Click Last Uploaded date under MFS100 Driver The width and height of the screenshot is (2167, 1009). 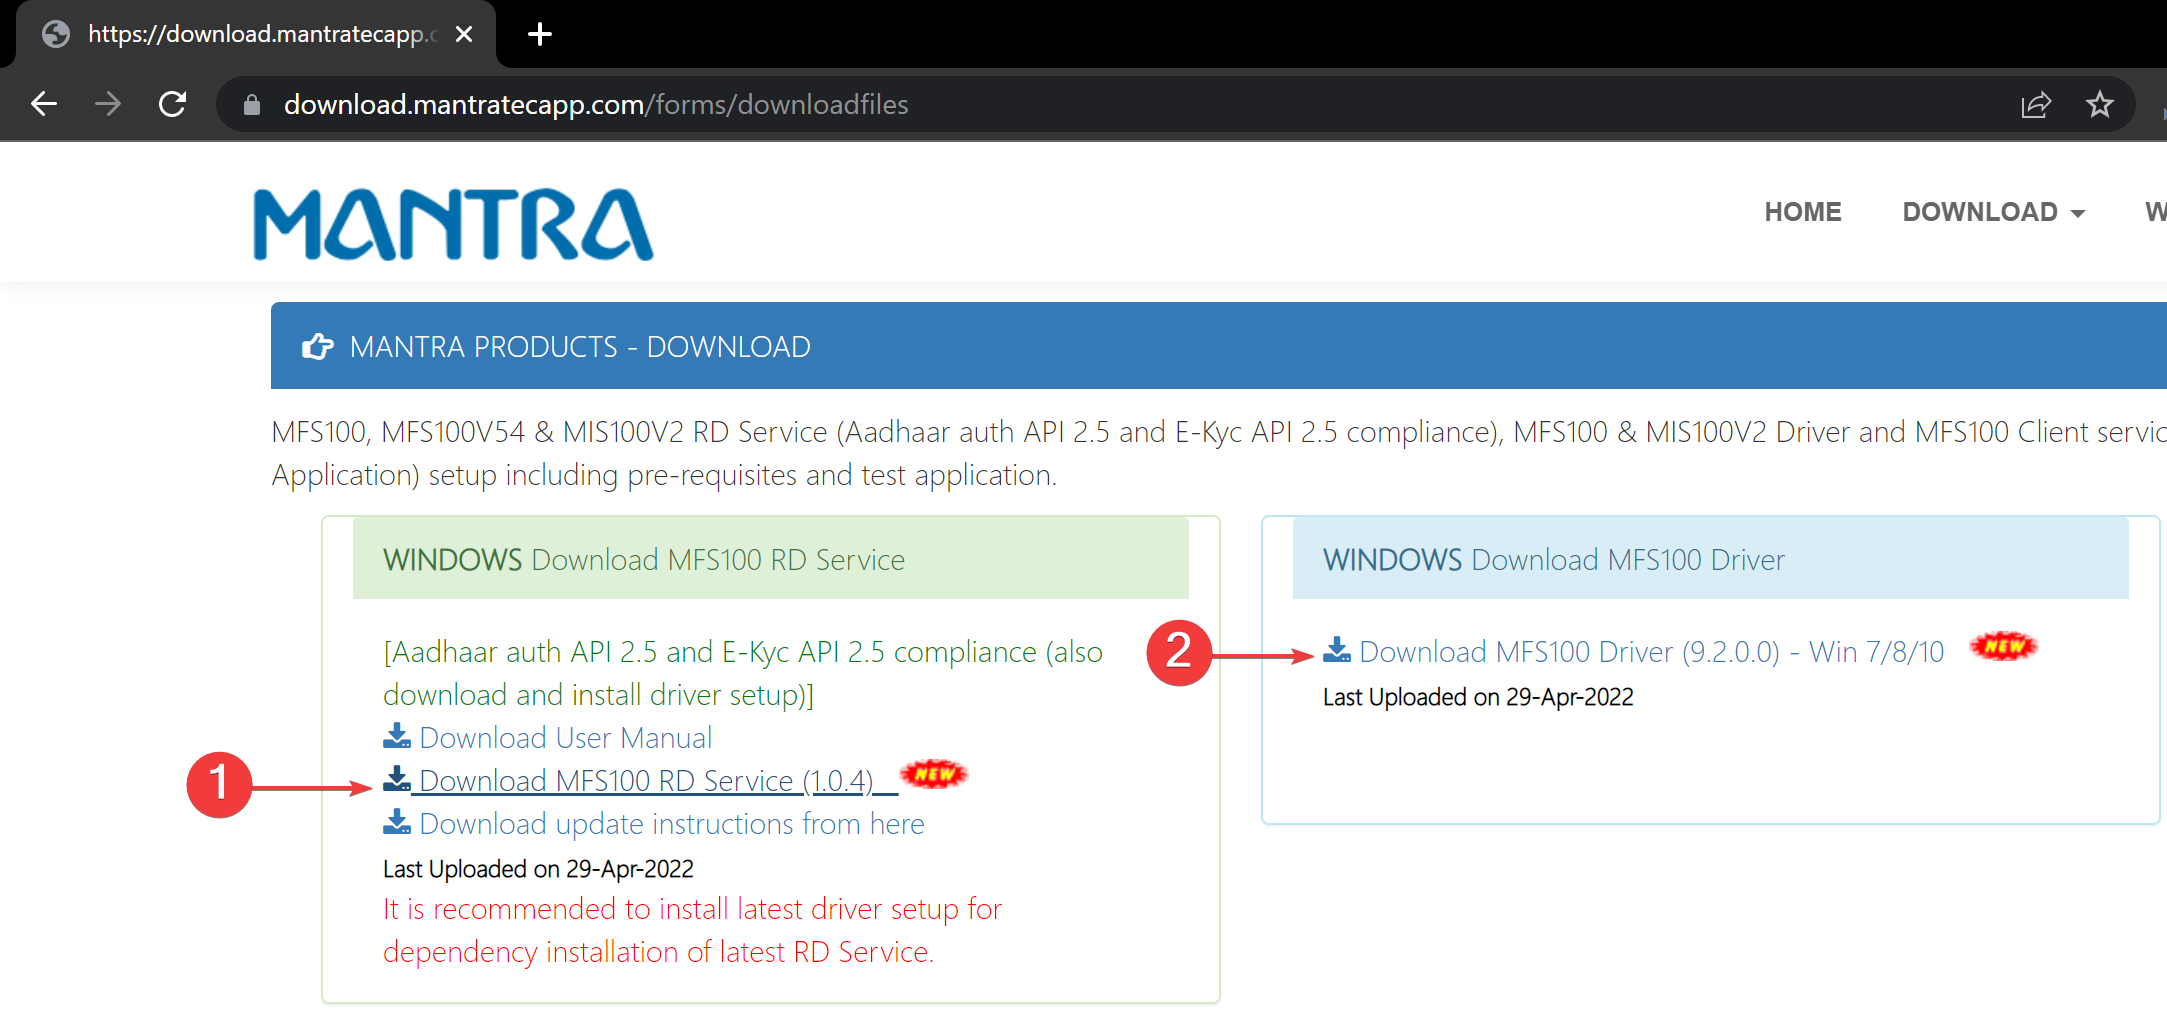pyautogui.click(x=1478, y=697)
